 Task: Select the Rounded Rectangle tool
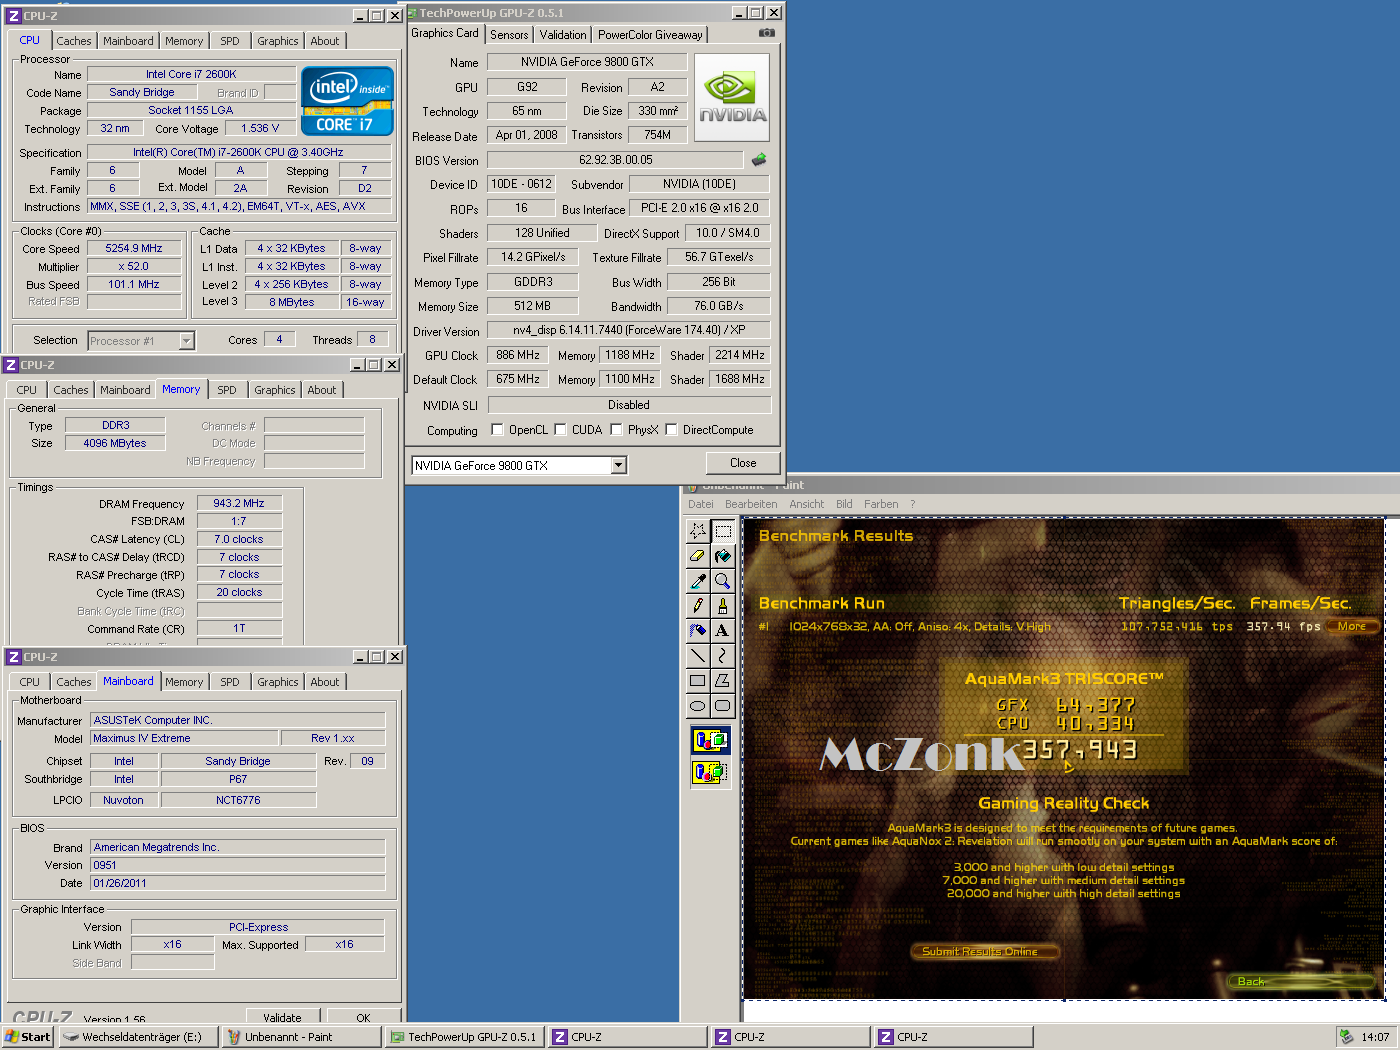point(722,706)
